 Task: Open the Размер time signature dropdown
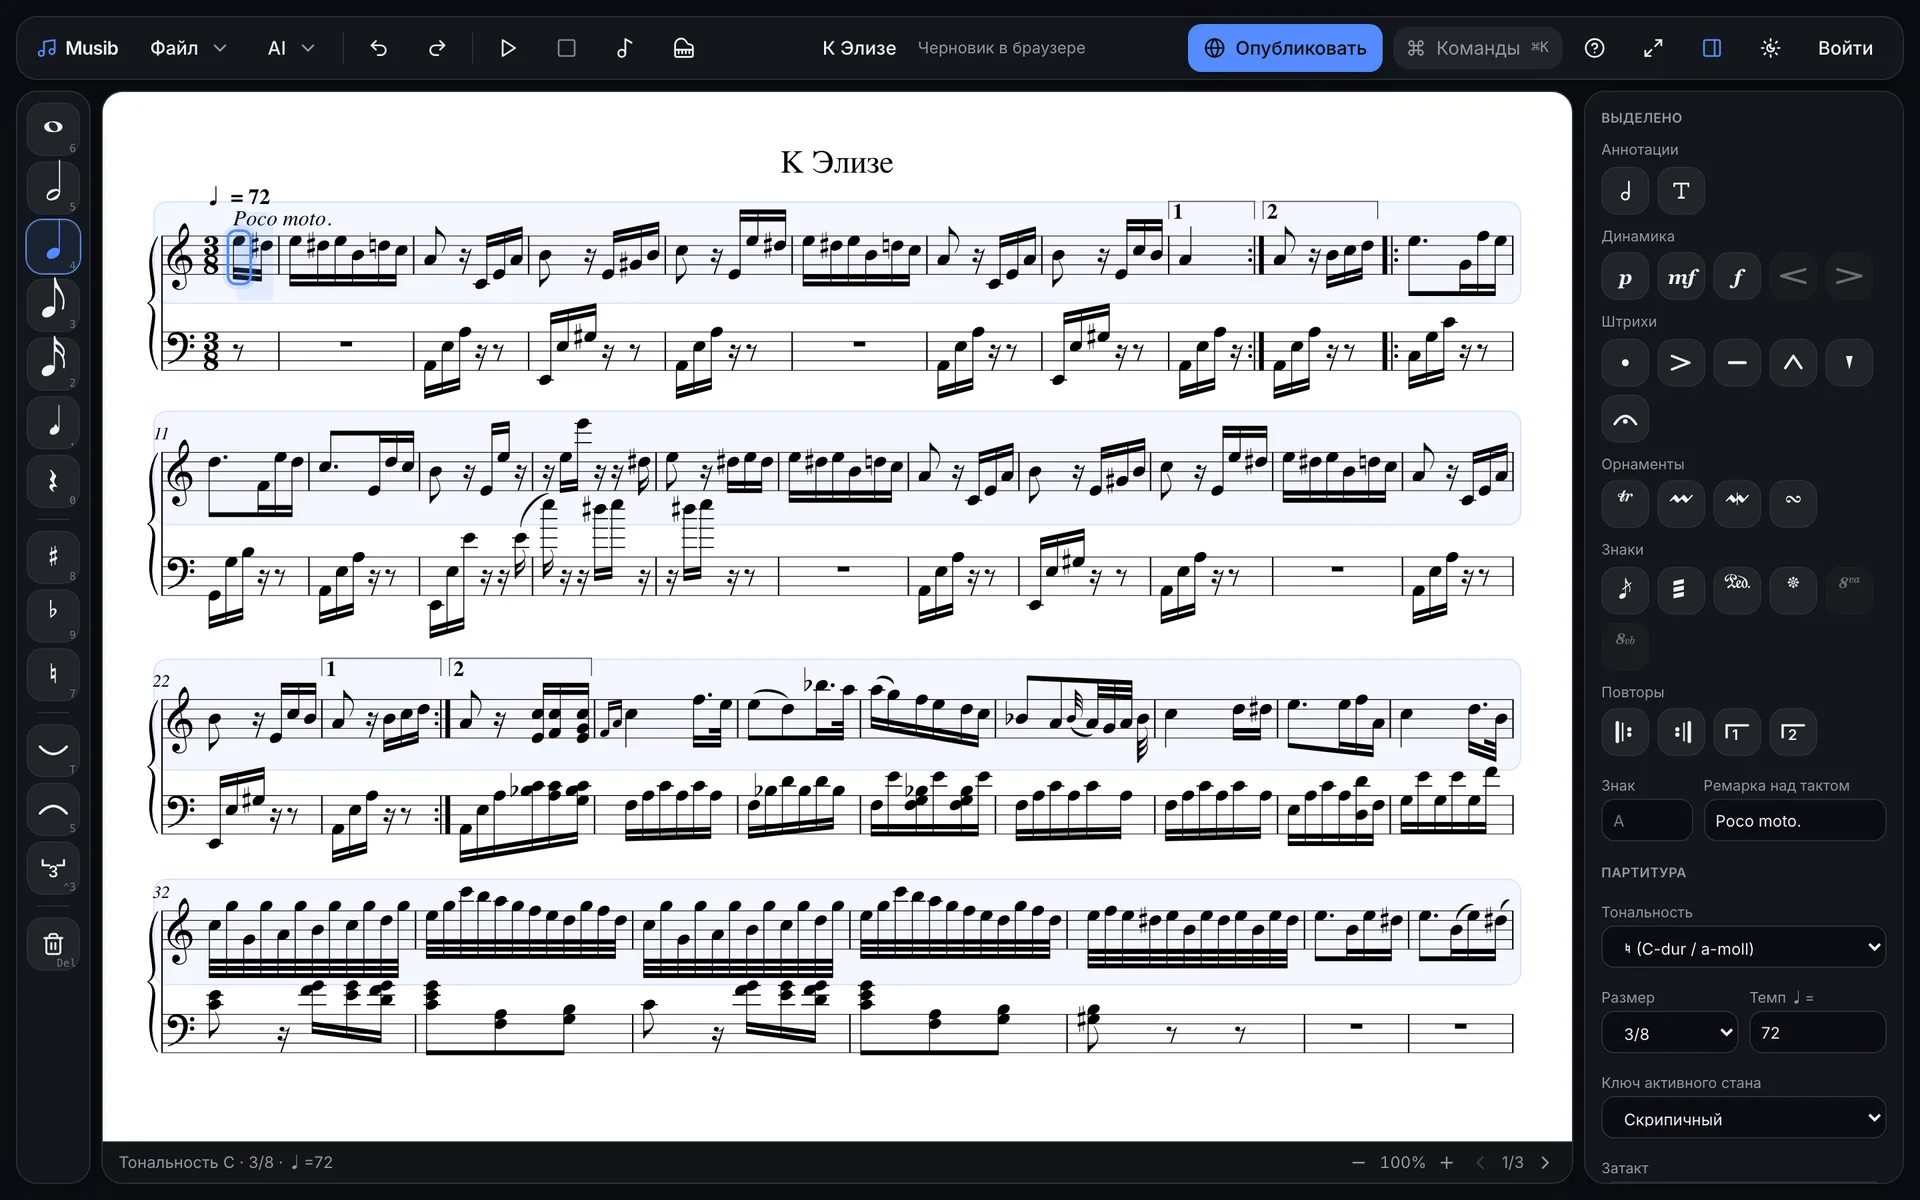point(1669,1032)
